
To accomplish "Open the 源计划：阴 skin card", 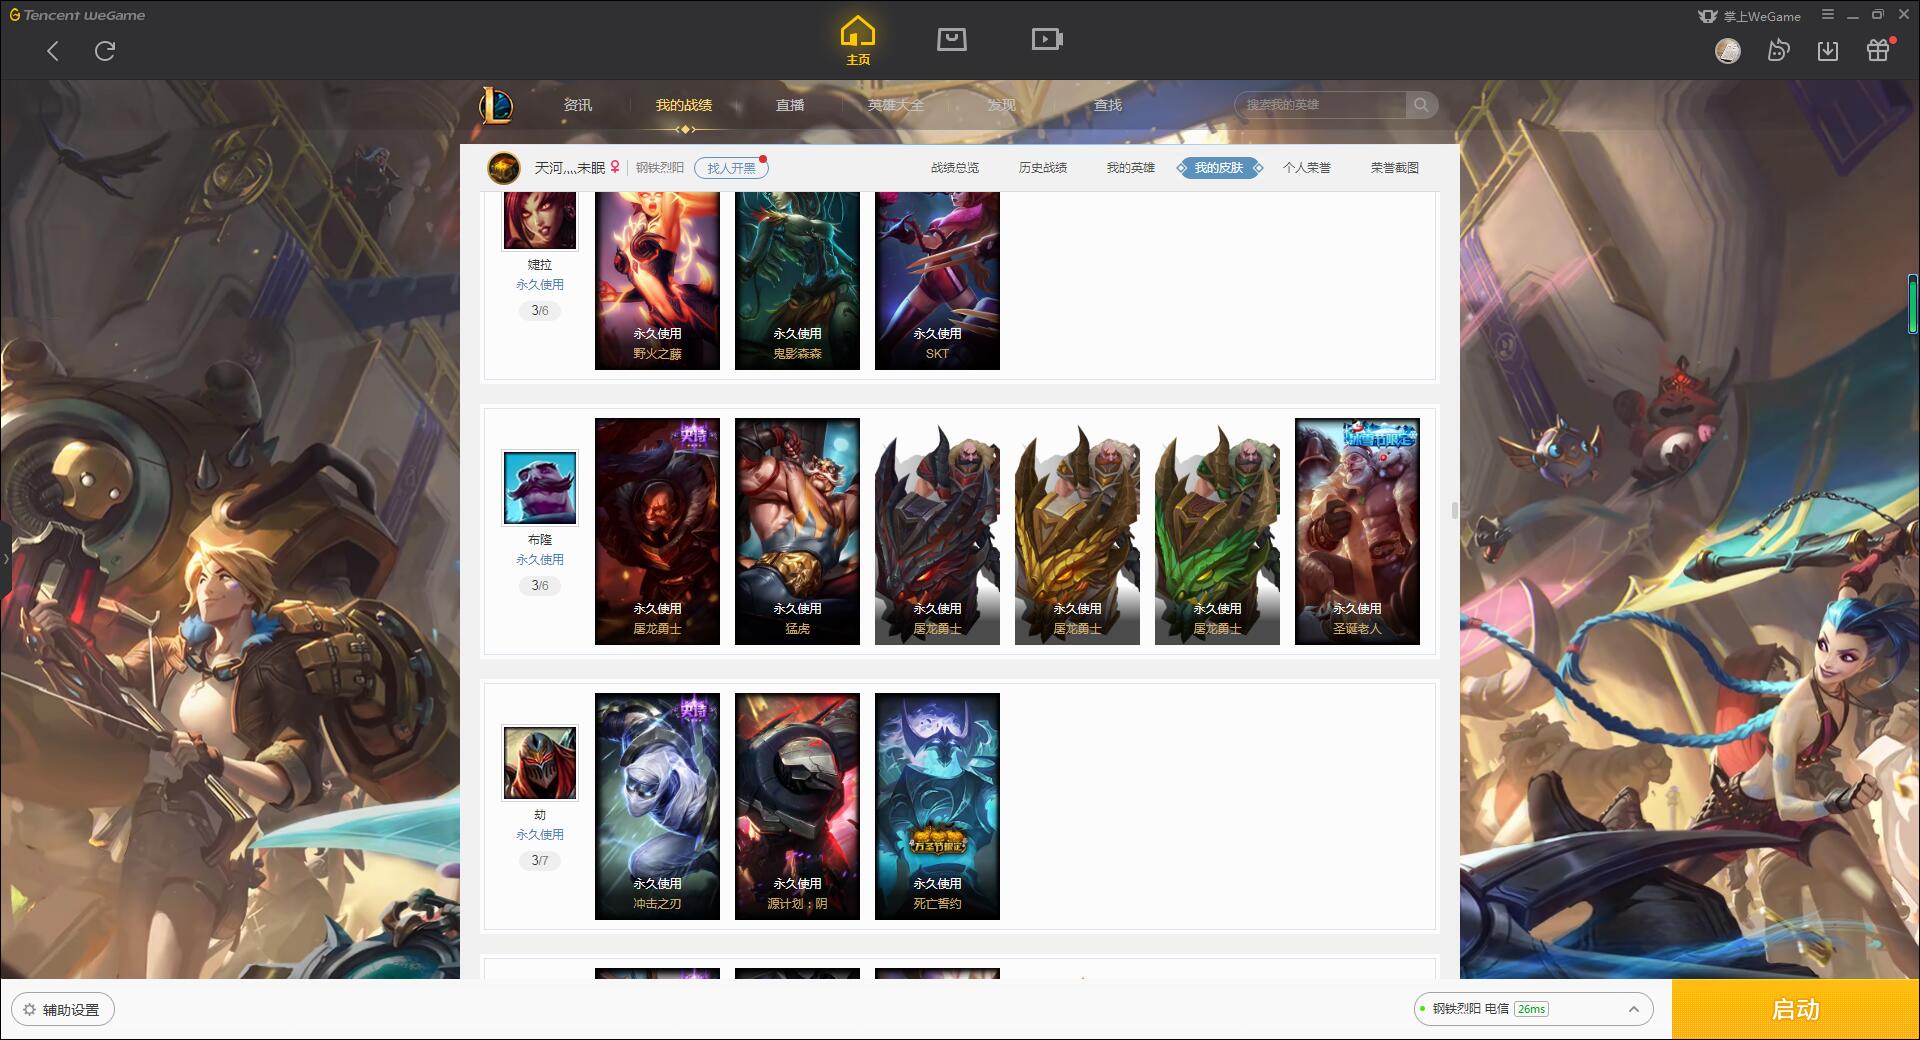I will click(797, 806).
